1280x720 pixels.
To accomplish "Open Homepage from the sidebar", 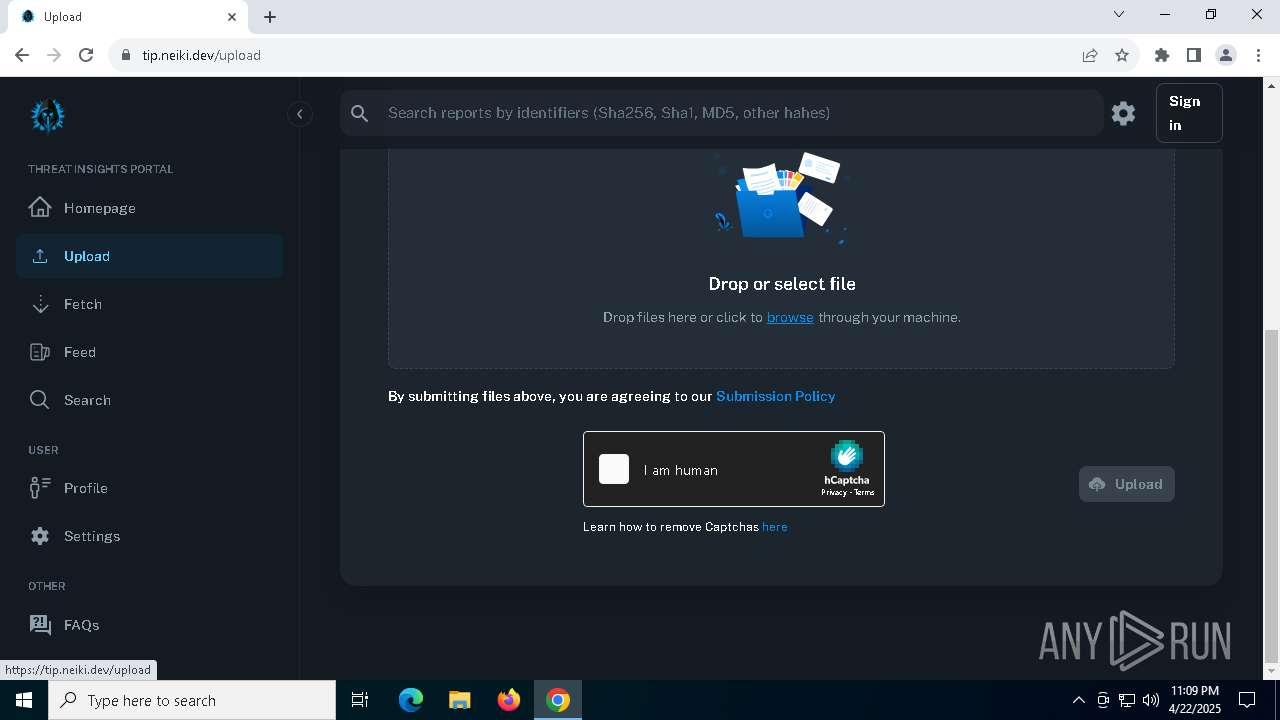I will [150, 208].
